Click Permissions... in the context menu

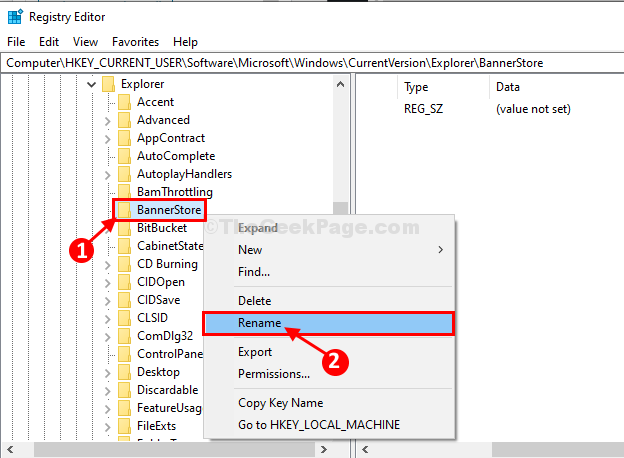273,374
